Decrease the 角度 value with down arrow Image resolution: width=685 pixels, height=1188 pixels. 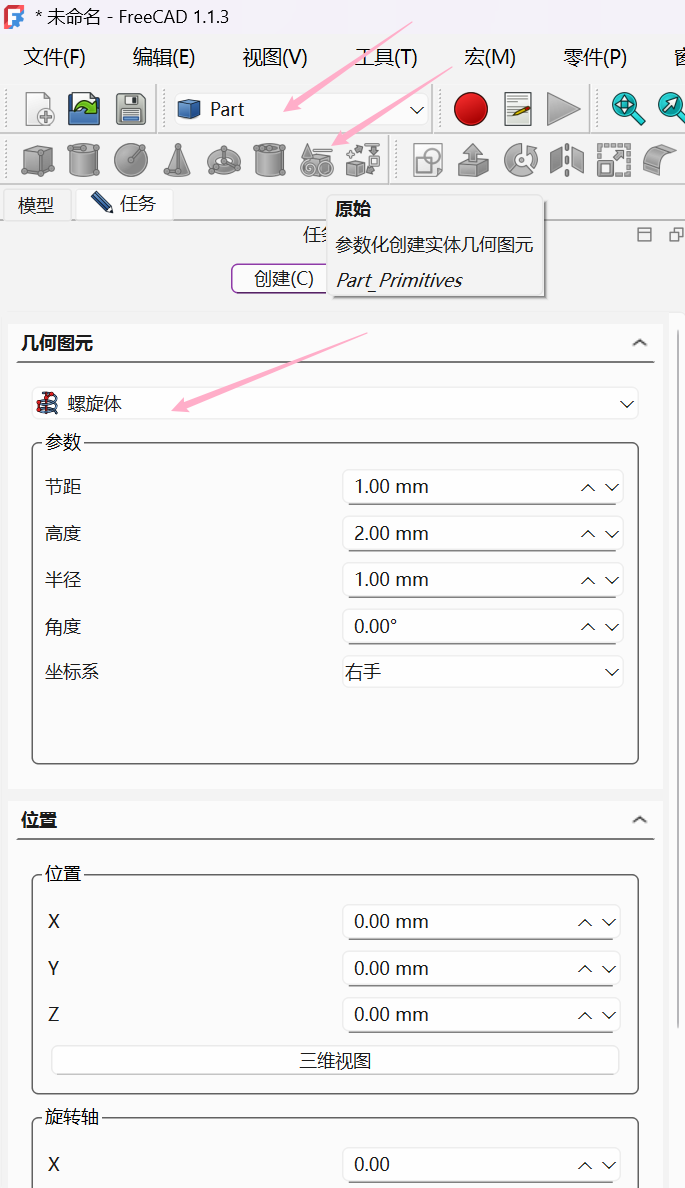(x=612, y=627)
